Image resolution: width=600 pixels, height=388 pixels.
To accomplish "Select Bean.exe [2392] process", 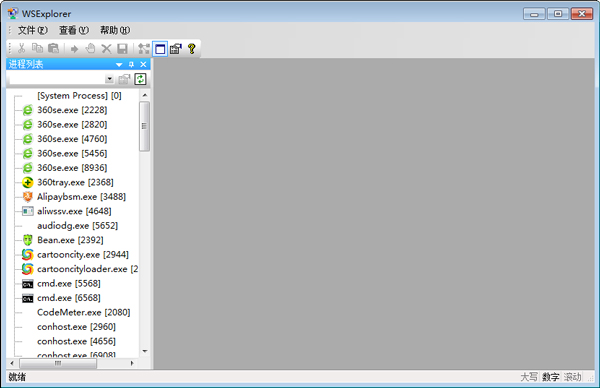I will (x=70, y=240).
